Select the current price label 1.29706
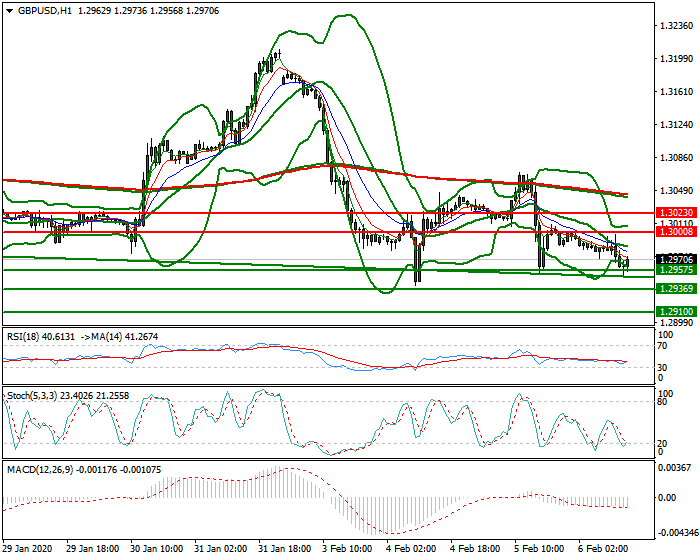 pyautogui.click(x=676, y=259)
